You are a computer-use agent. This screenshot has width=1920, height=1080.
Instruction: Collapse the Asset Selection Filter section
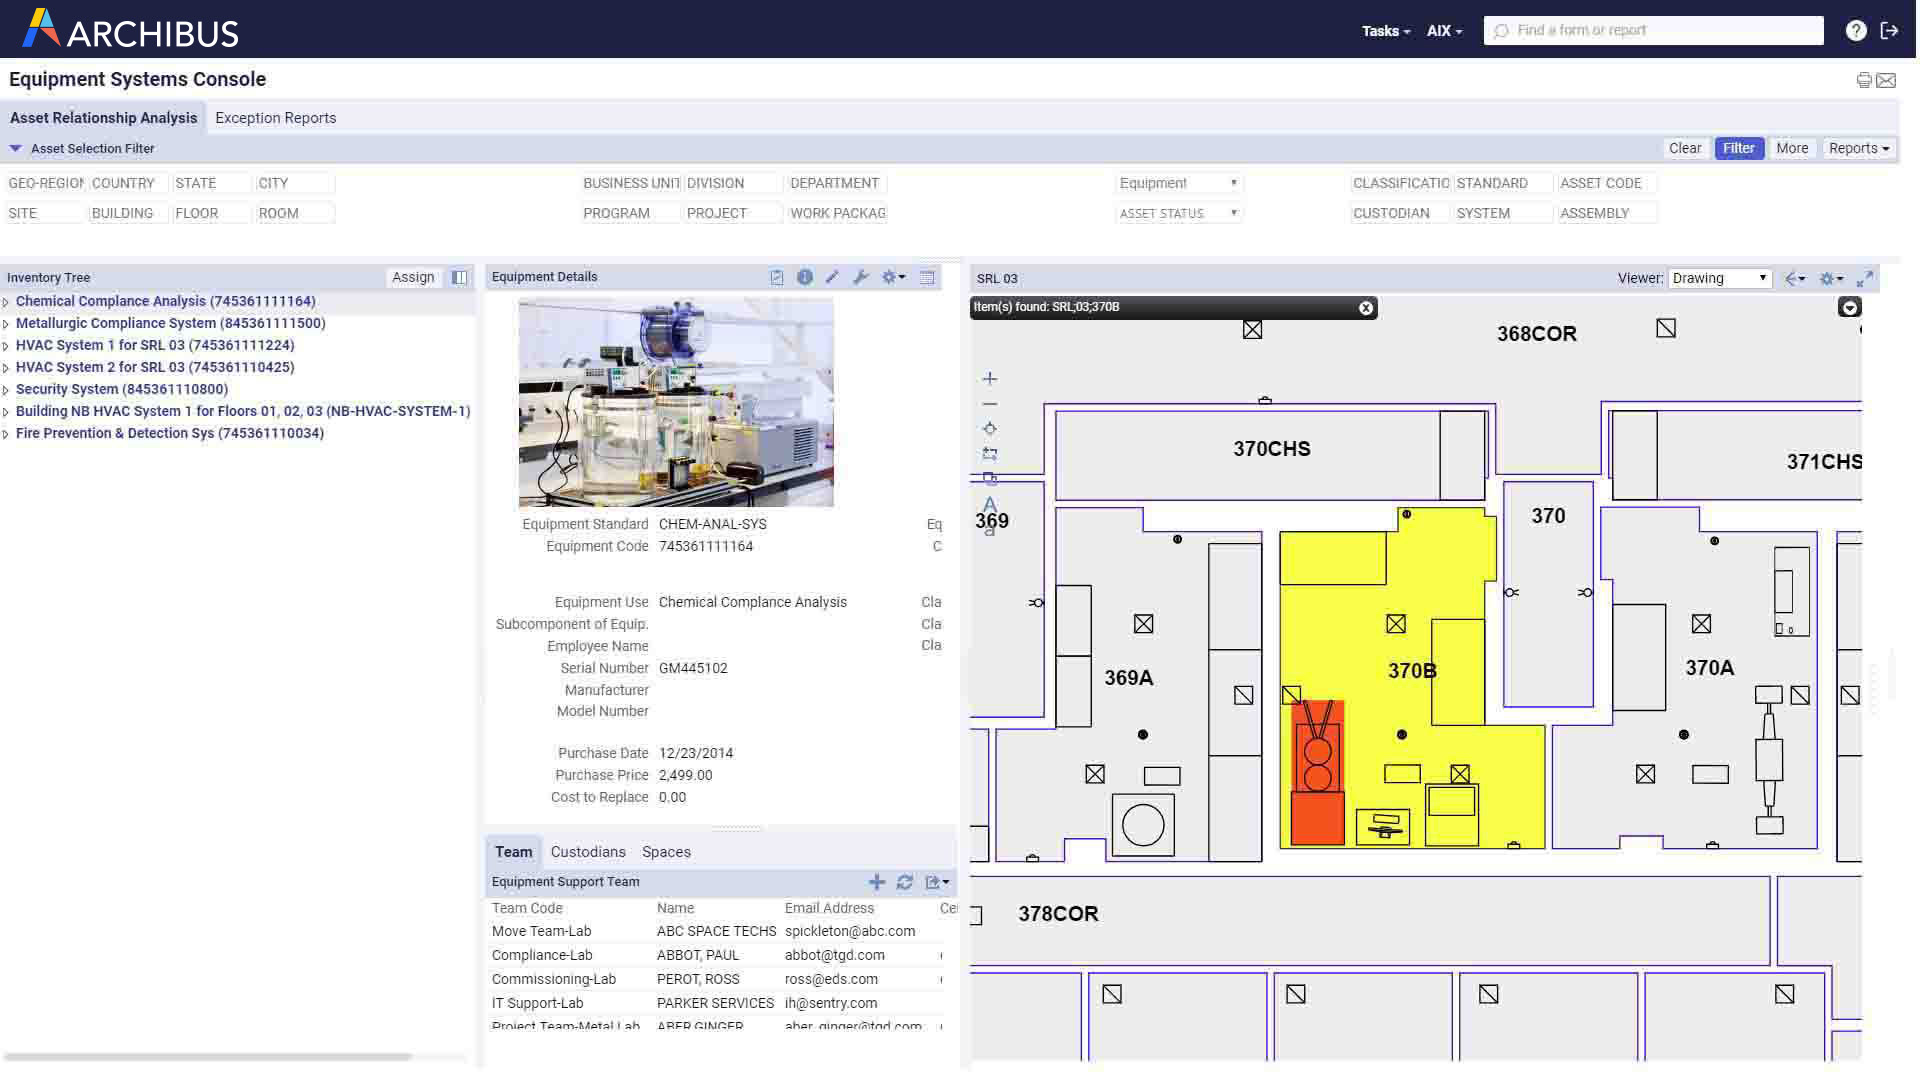[x=15, y=148]
